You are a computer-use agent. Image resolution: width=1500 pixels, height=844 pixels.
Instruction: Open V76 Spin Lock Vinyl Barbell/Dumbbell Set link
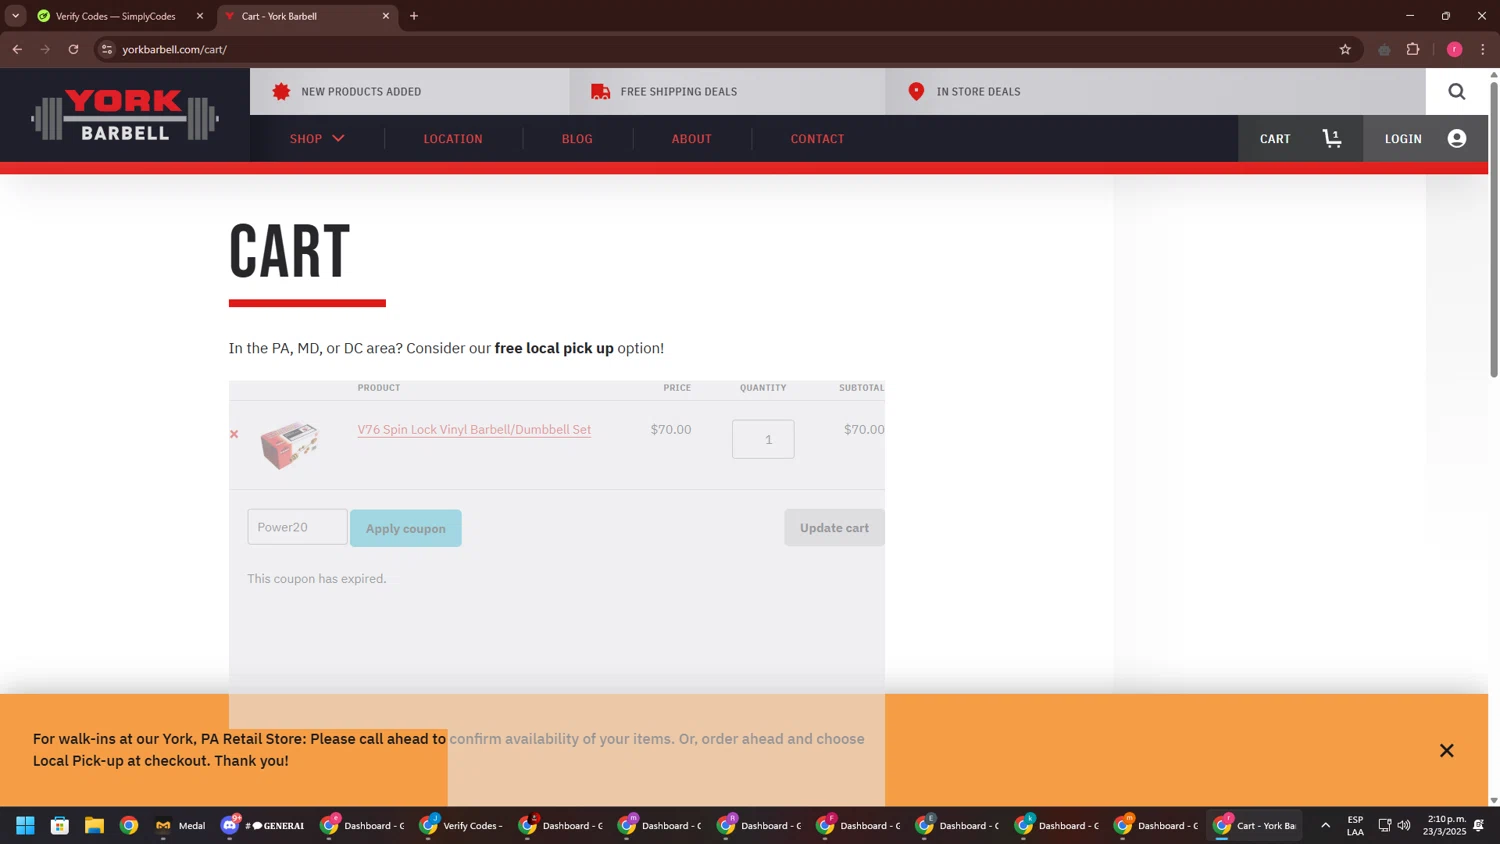click(x=474, y=430)
